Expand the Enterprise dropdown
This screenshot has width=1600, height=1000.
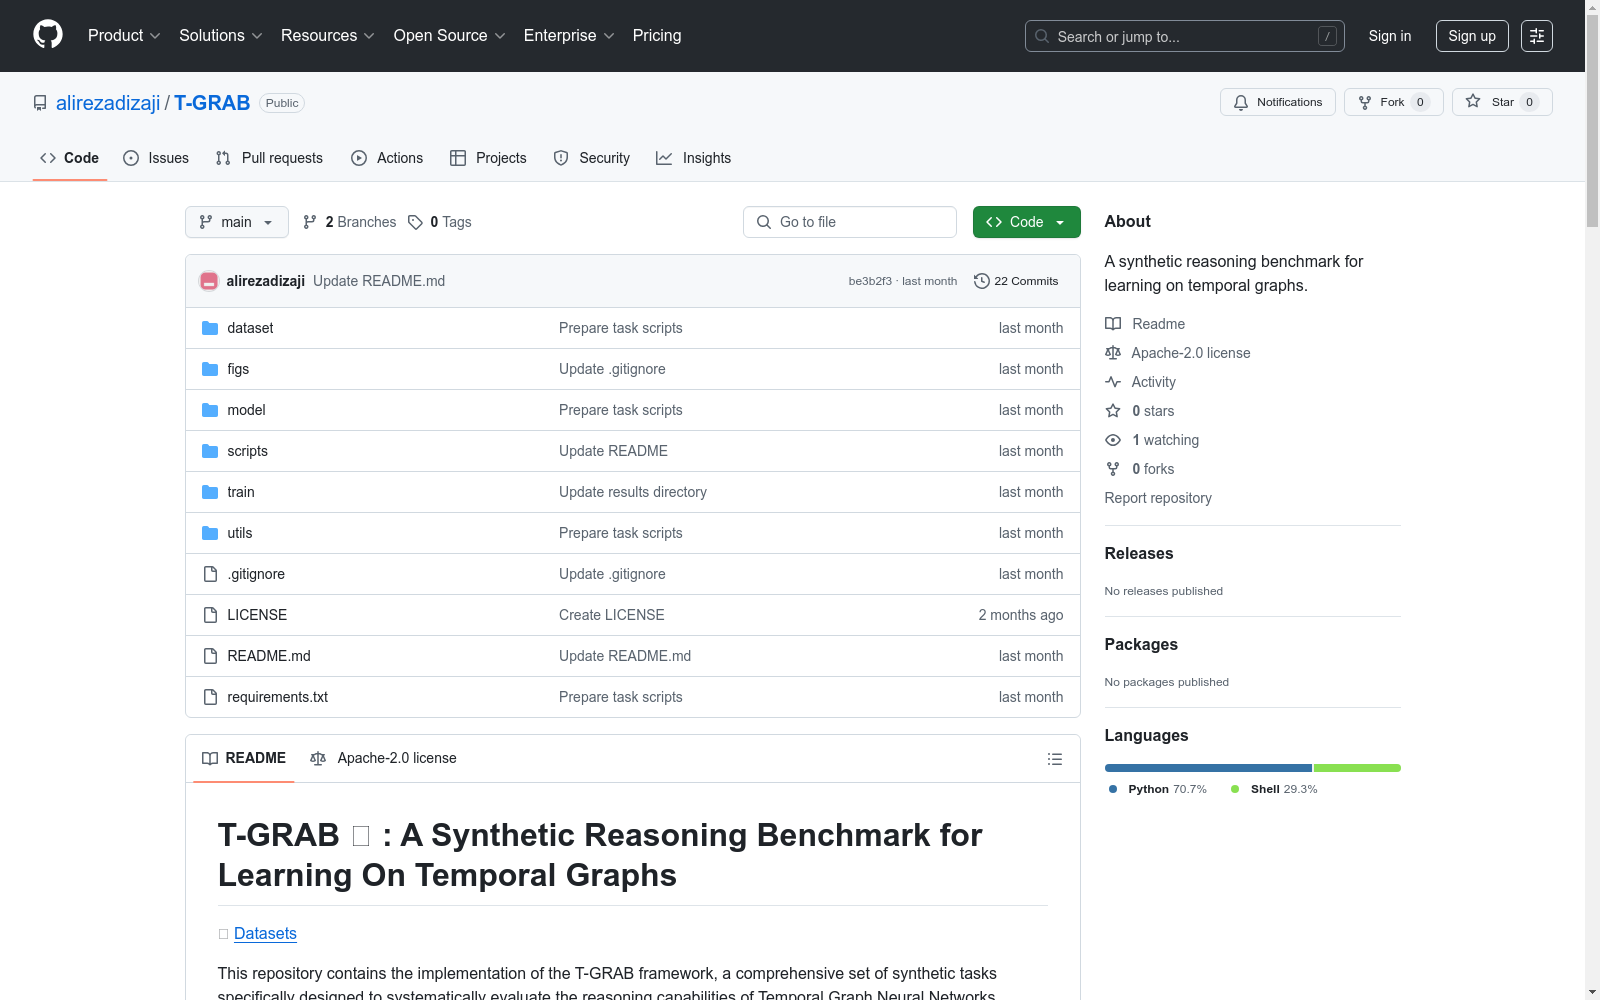pos(569,36)
